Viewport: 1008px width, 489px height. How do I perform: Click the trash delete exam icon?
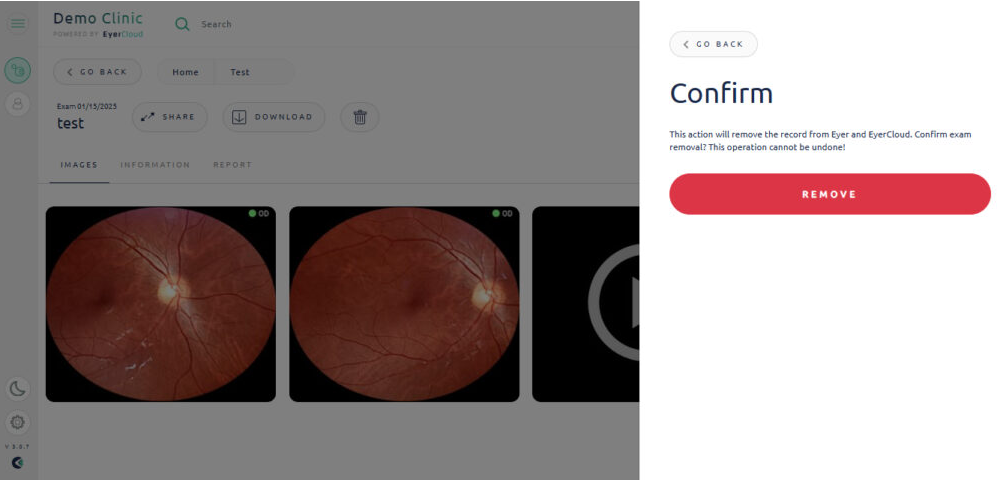point(360,117)
